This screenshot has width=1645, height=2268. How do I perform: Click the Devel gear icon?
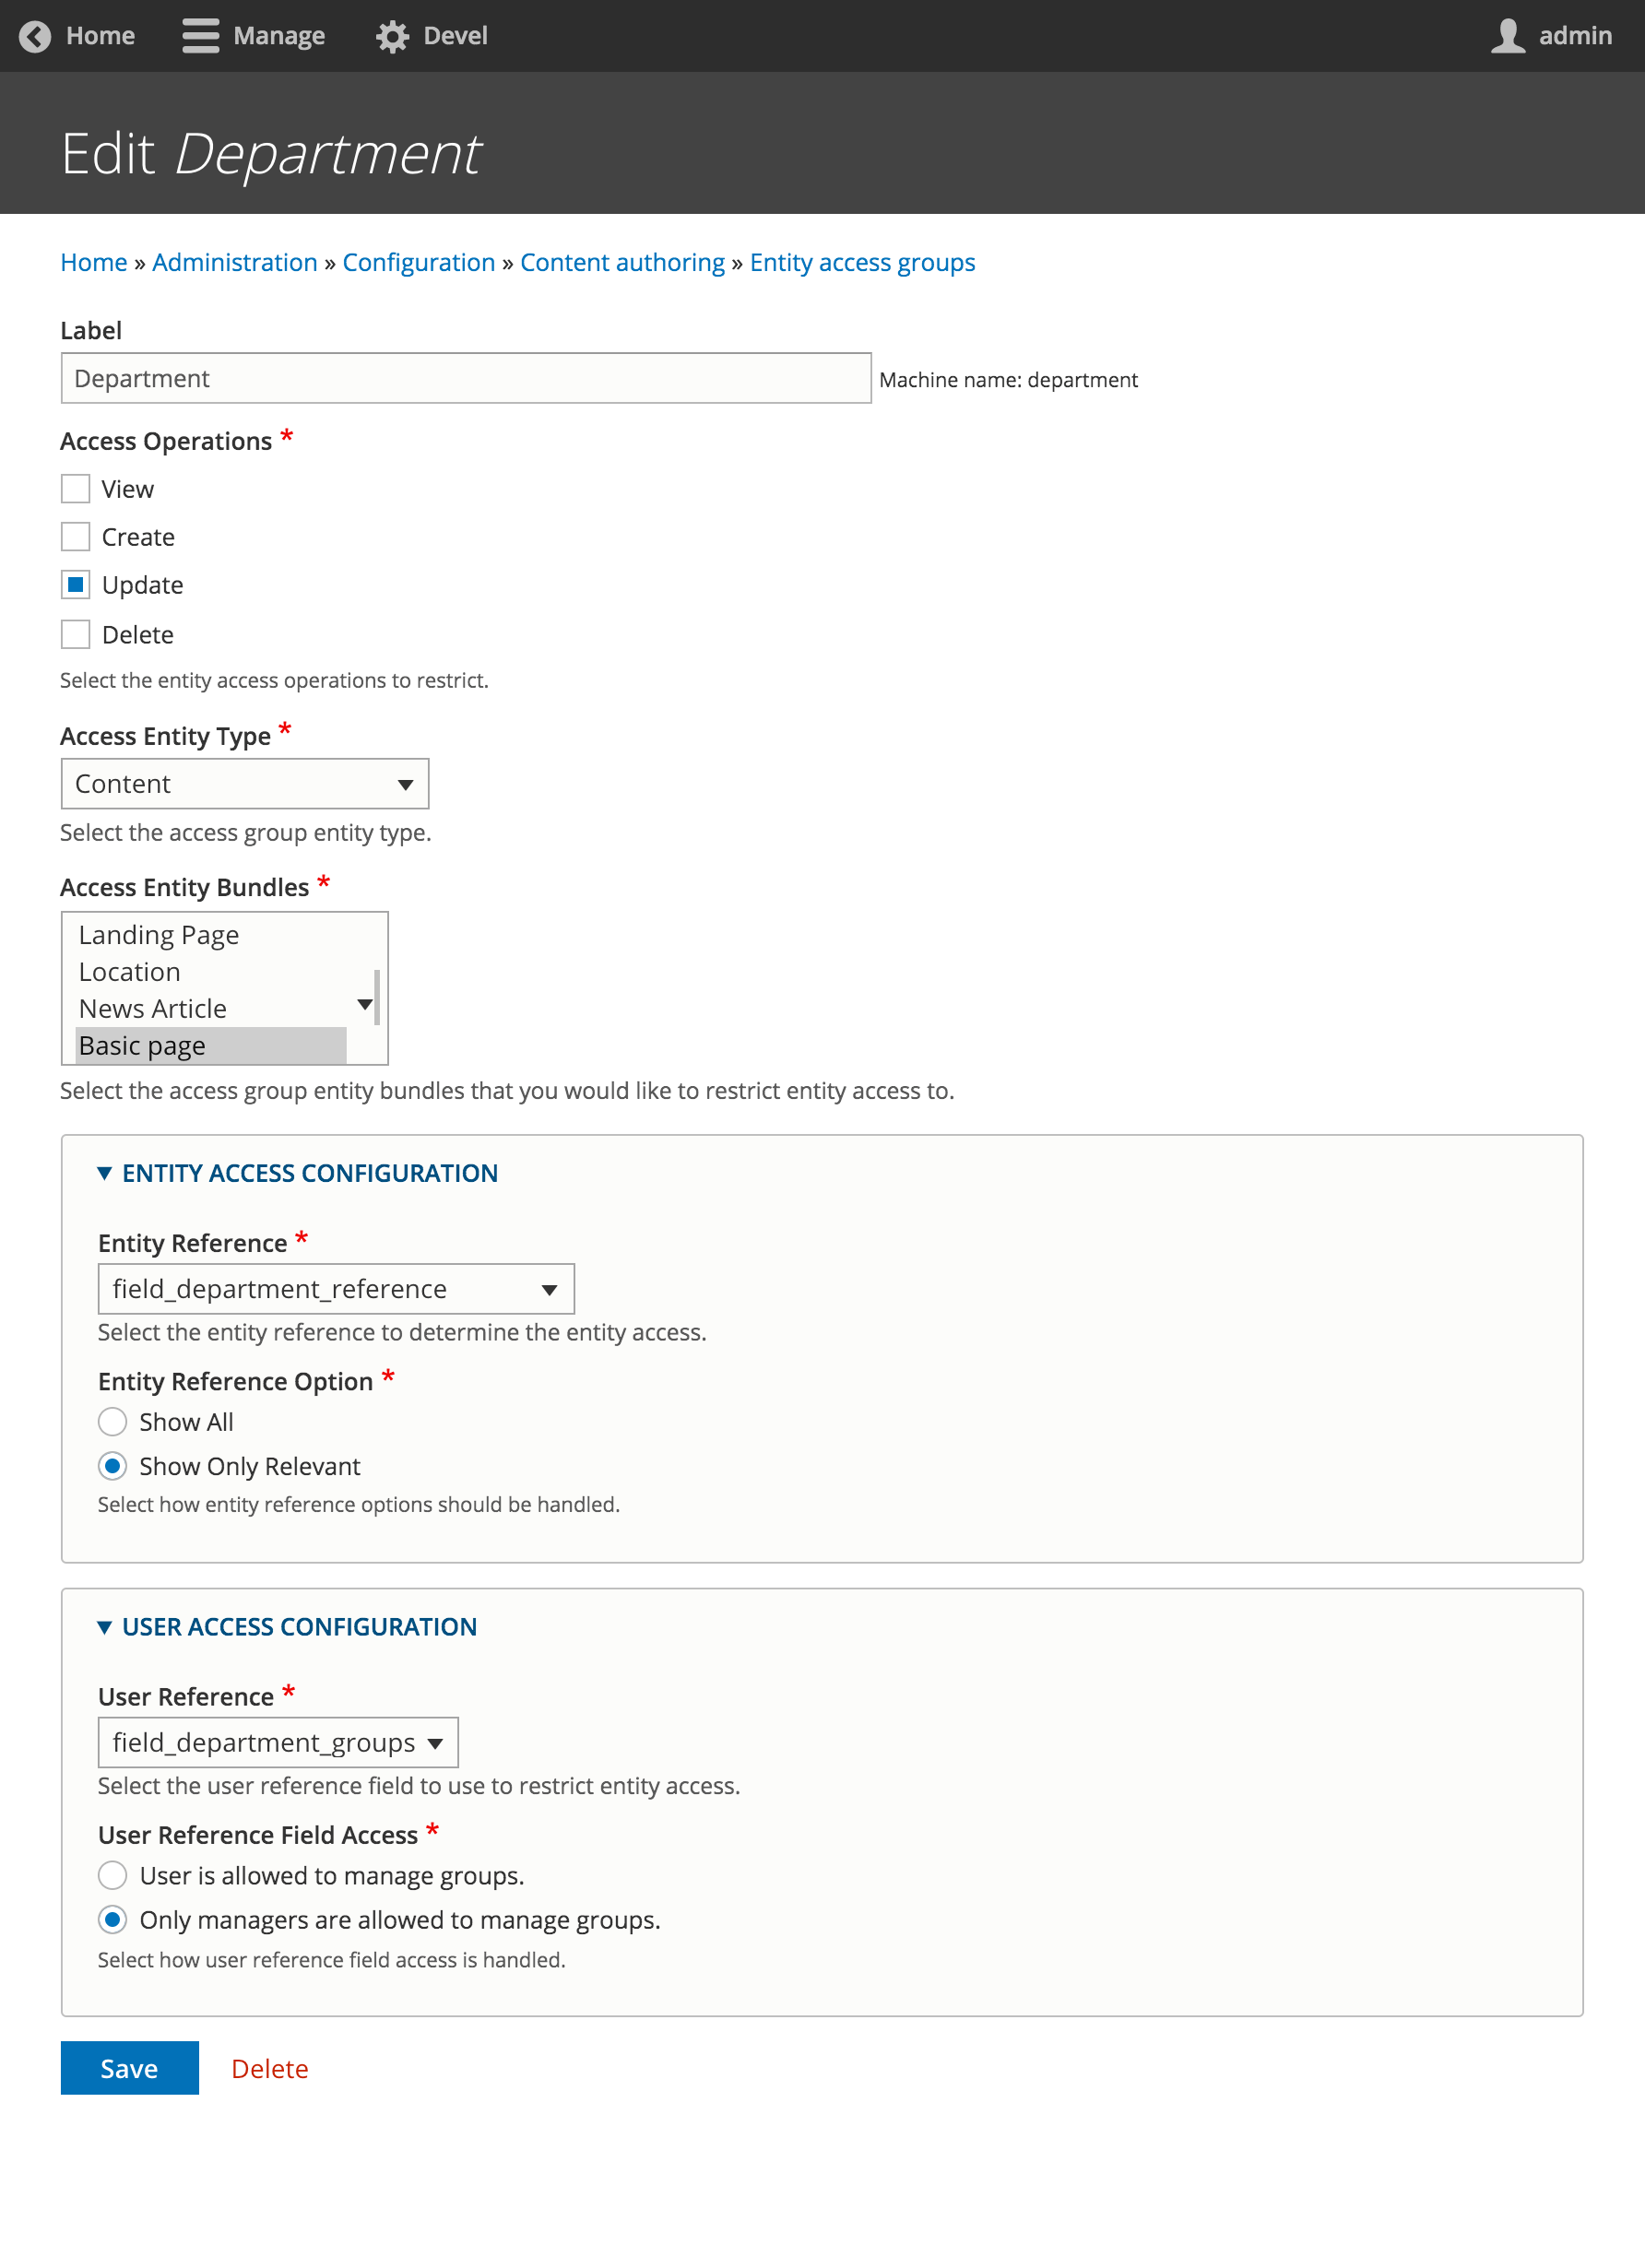pos(392,36)
